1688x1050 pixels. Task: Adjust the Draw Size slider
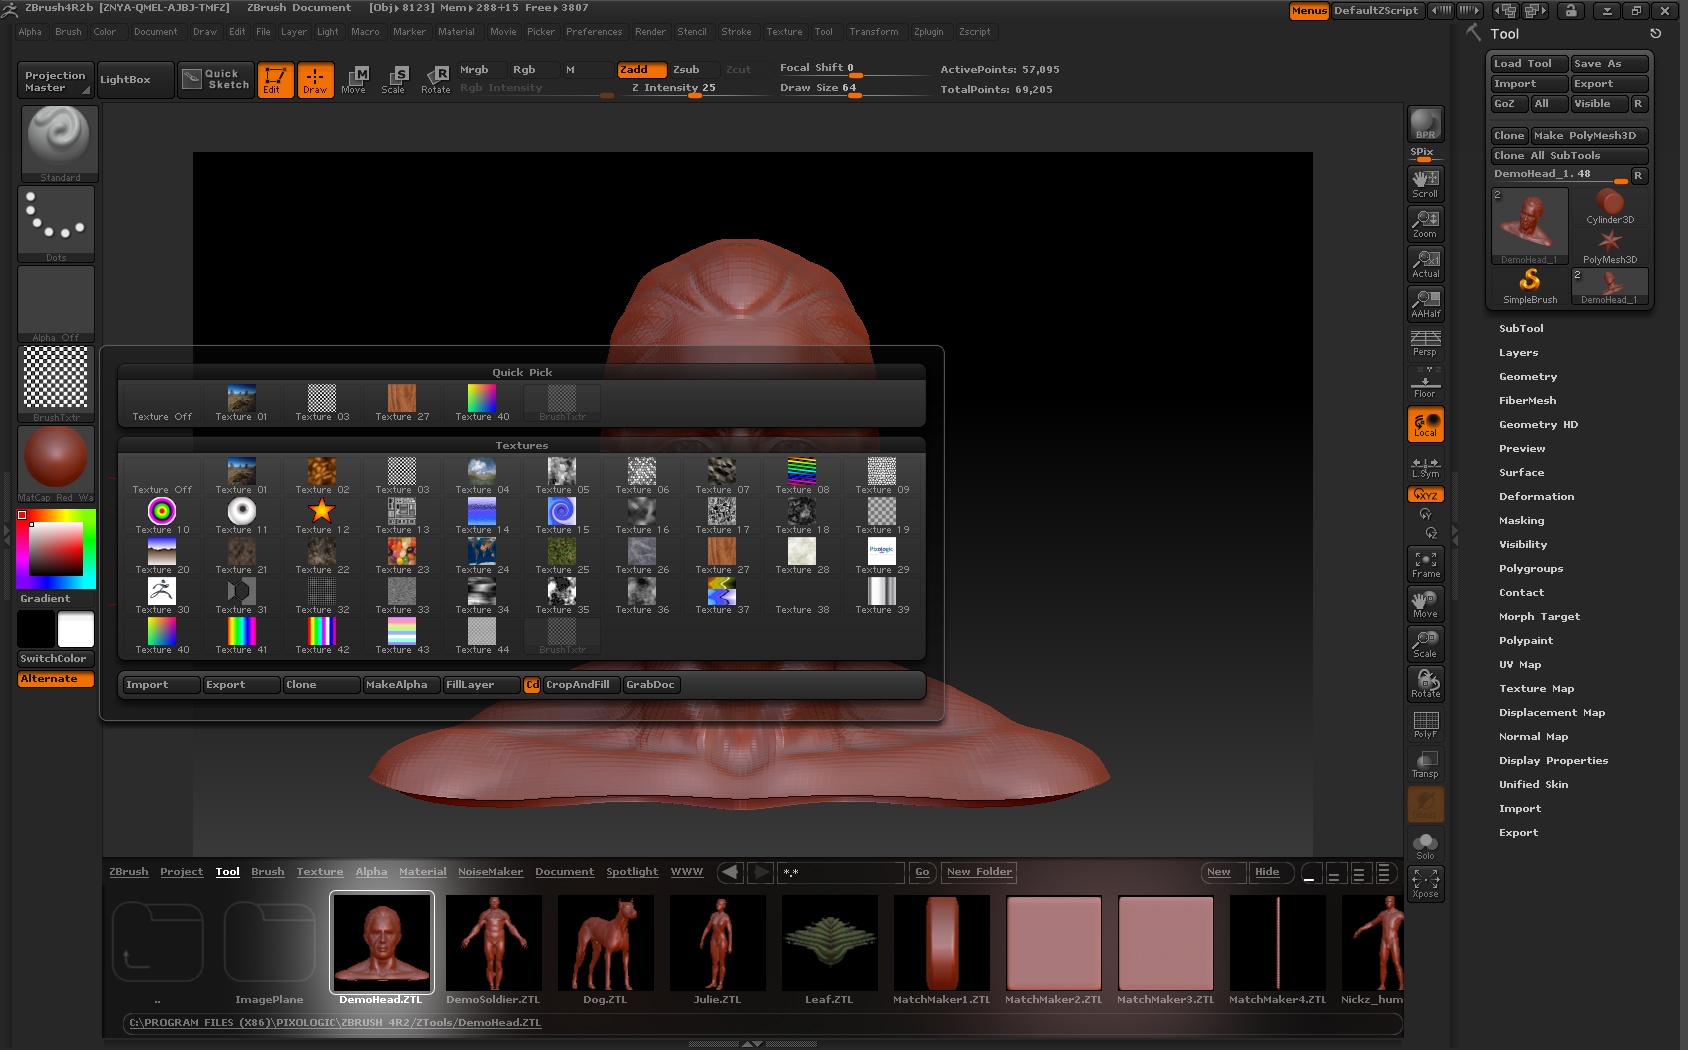click(x=853, y=89)
